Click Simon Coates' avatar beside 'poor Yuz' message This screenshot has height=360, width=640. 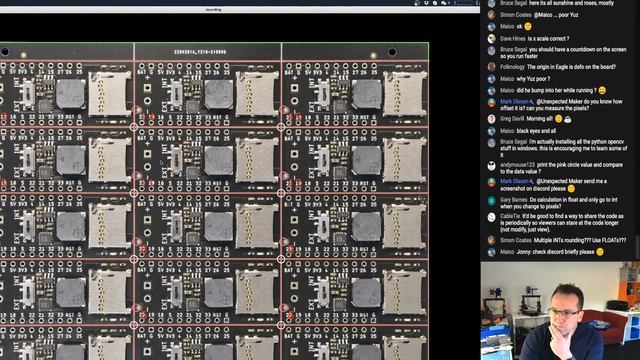[491, 15]
